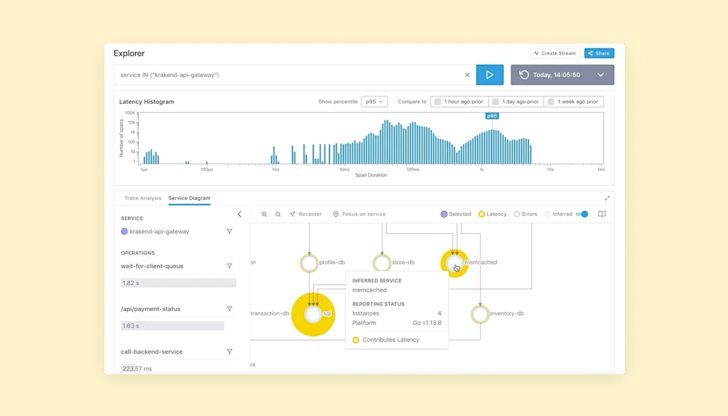The height and width of the screenshot is (416, 728).
Task: Click the Create Stream button
Action: click(555, 53)
